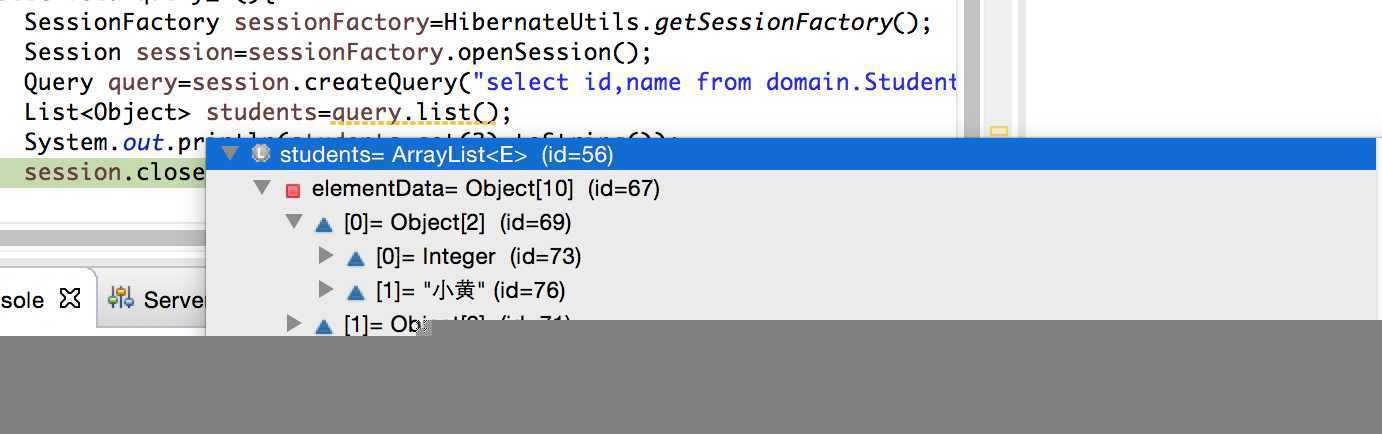Click the Console tab X icon
Image resolution: width=1382 pixels, height=434 pixels.
pyautogui.click(x=69, y=298)
